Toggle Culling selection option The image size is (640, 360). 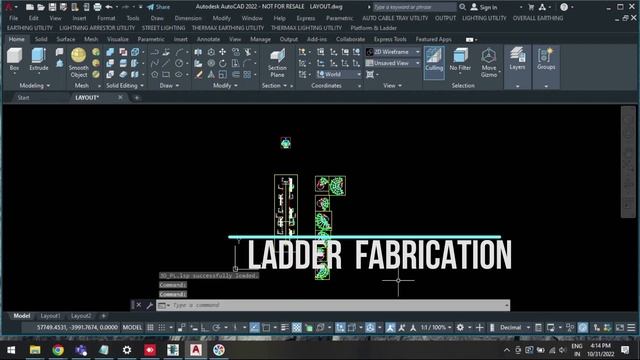coord(434,62)
